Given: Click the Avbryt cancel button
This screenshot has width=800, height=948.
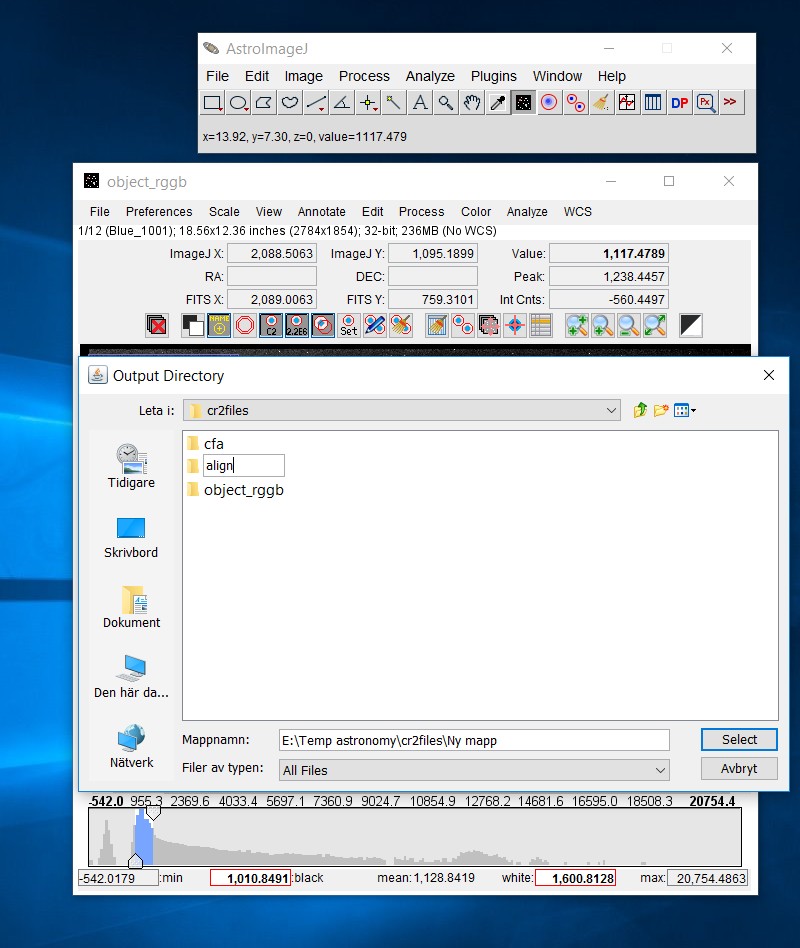Looking at the screenshot, I should coord(739,768).
